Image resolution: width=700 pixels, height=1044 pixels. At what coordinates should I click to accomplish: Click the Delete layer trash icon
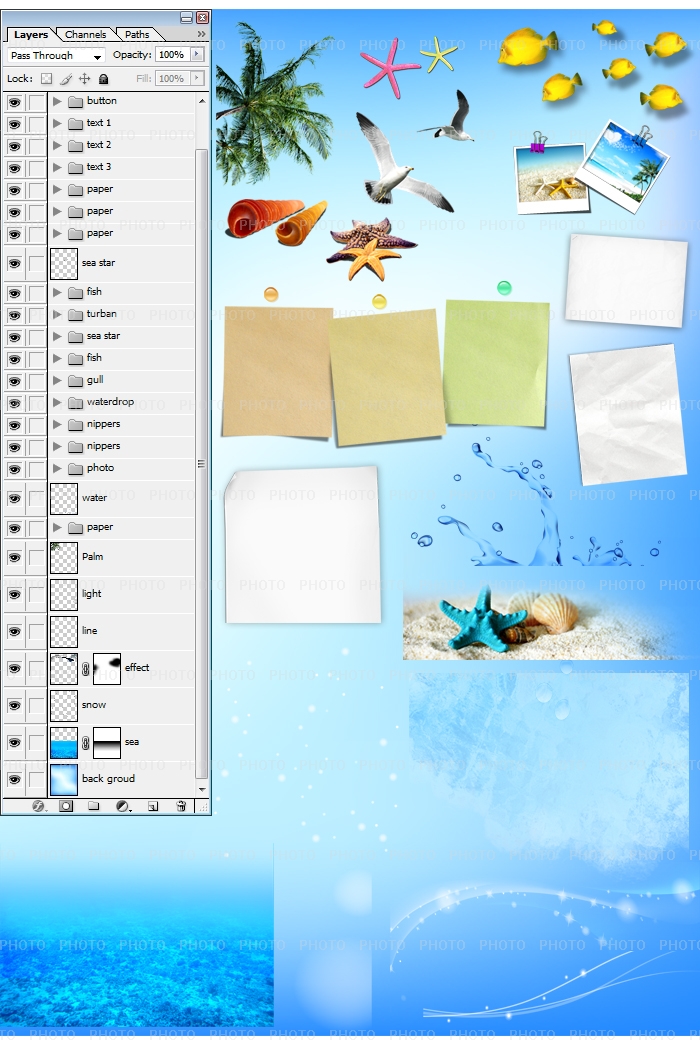pyautogui.click(x=181, y=806)
